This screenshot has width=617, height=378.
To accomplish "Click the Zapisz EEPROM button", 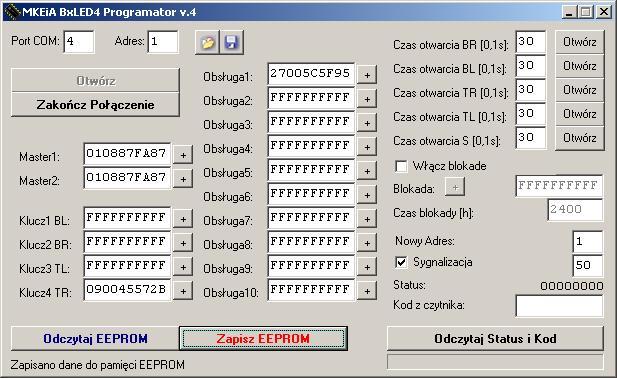I will coord(263,338).
